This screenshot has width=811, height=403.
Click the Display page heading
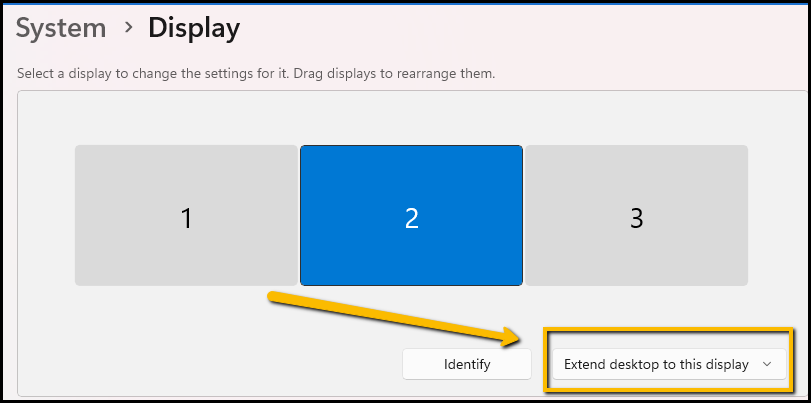[194, 28]
